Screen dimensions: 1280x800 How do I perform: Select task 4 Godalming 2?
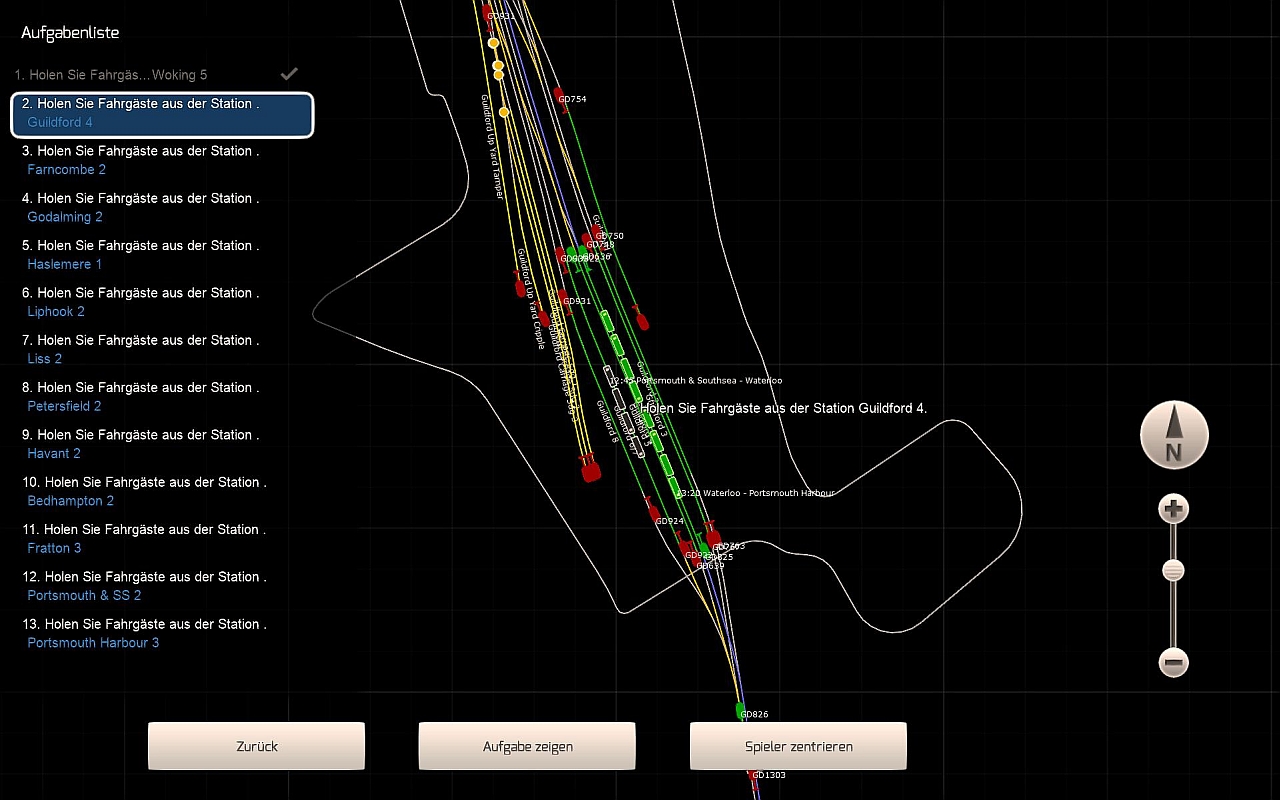point(162,208)
